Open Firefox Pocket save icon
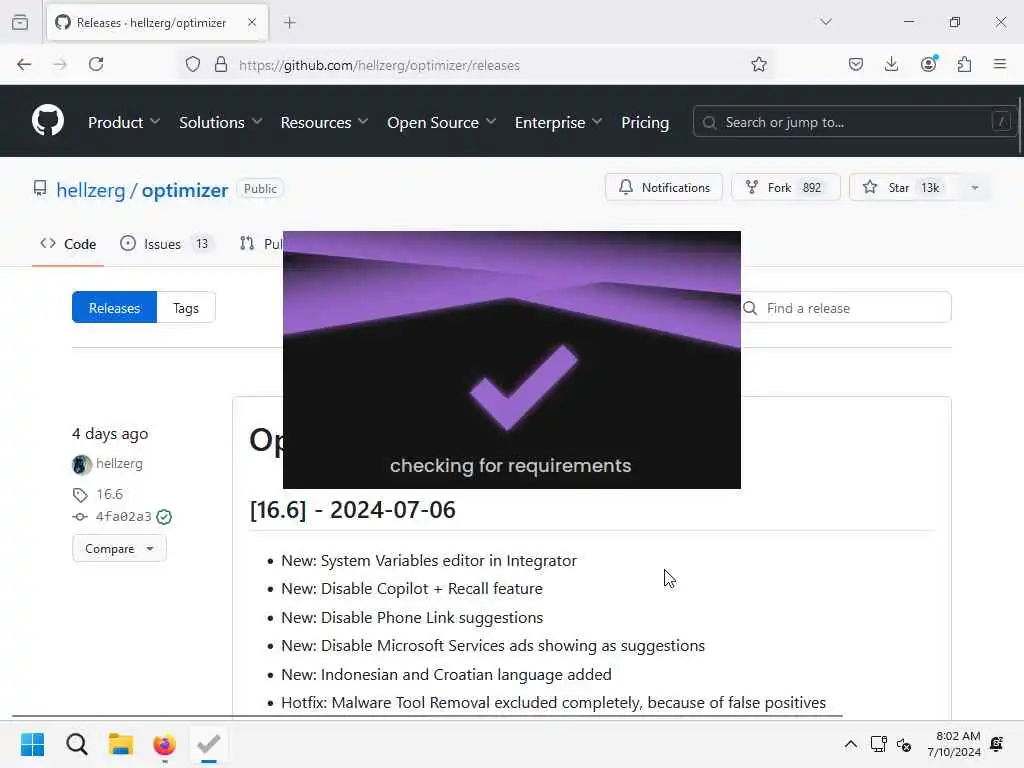Image resolution: width=1024 pixels, height=768 pixels. tap(856, 64)
